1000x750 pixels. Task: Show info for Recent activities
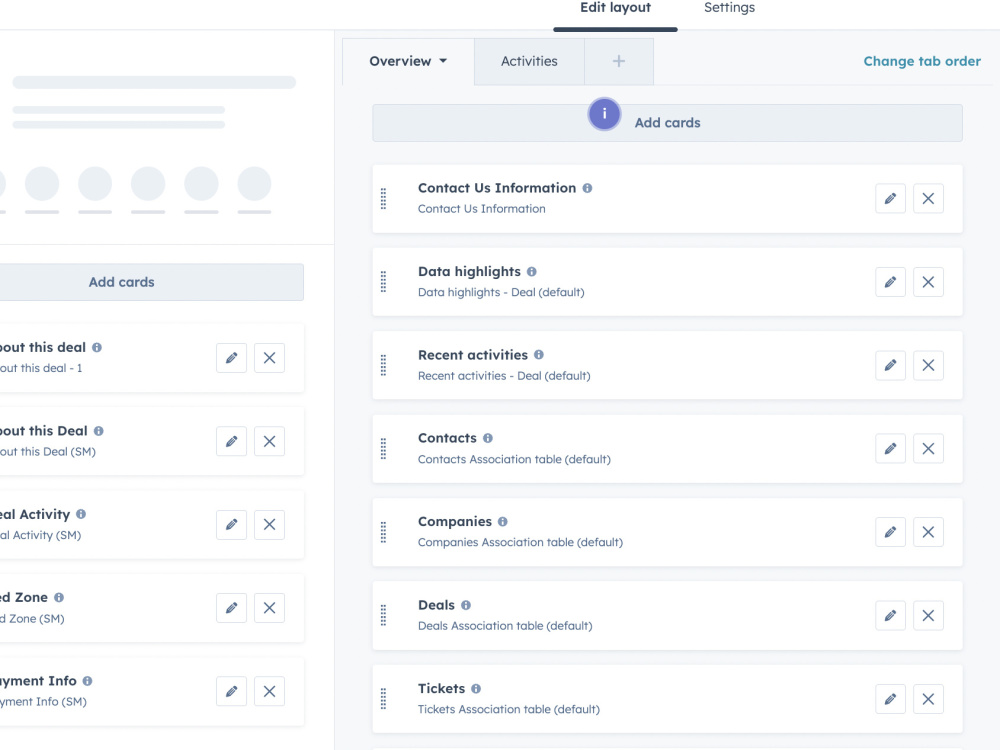tap(539, 355)
